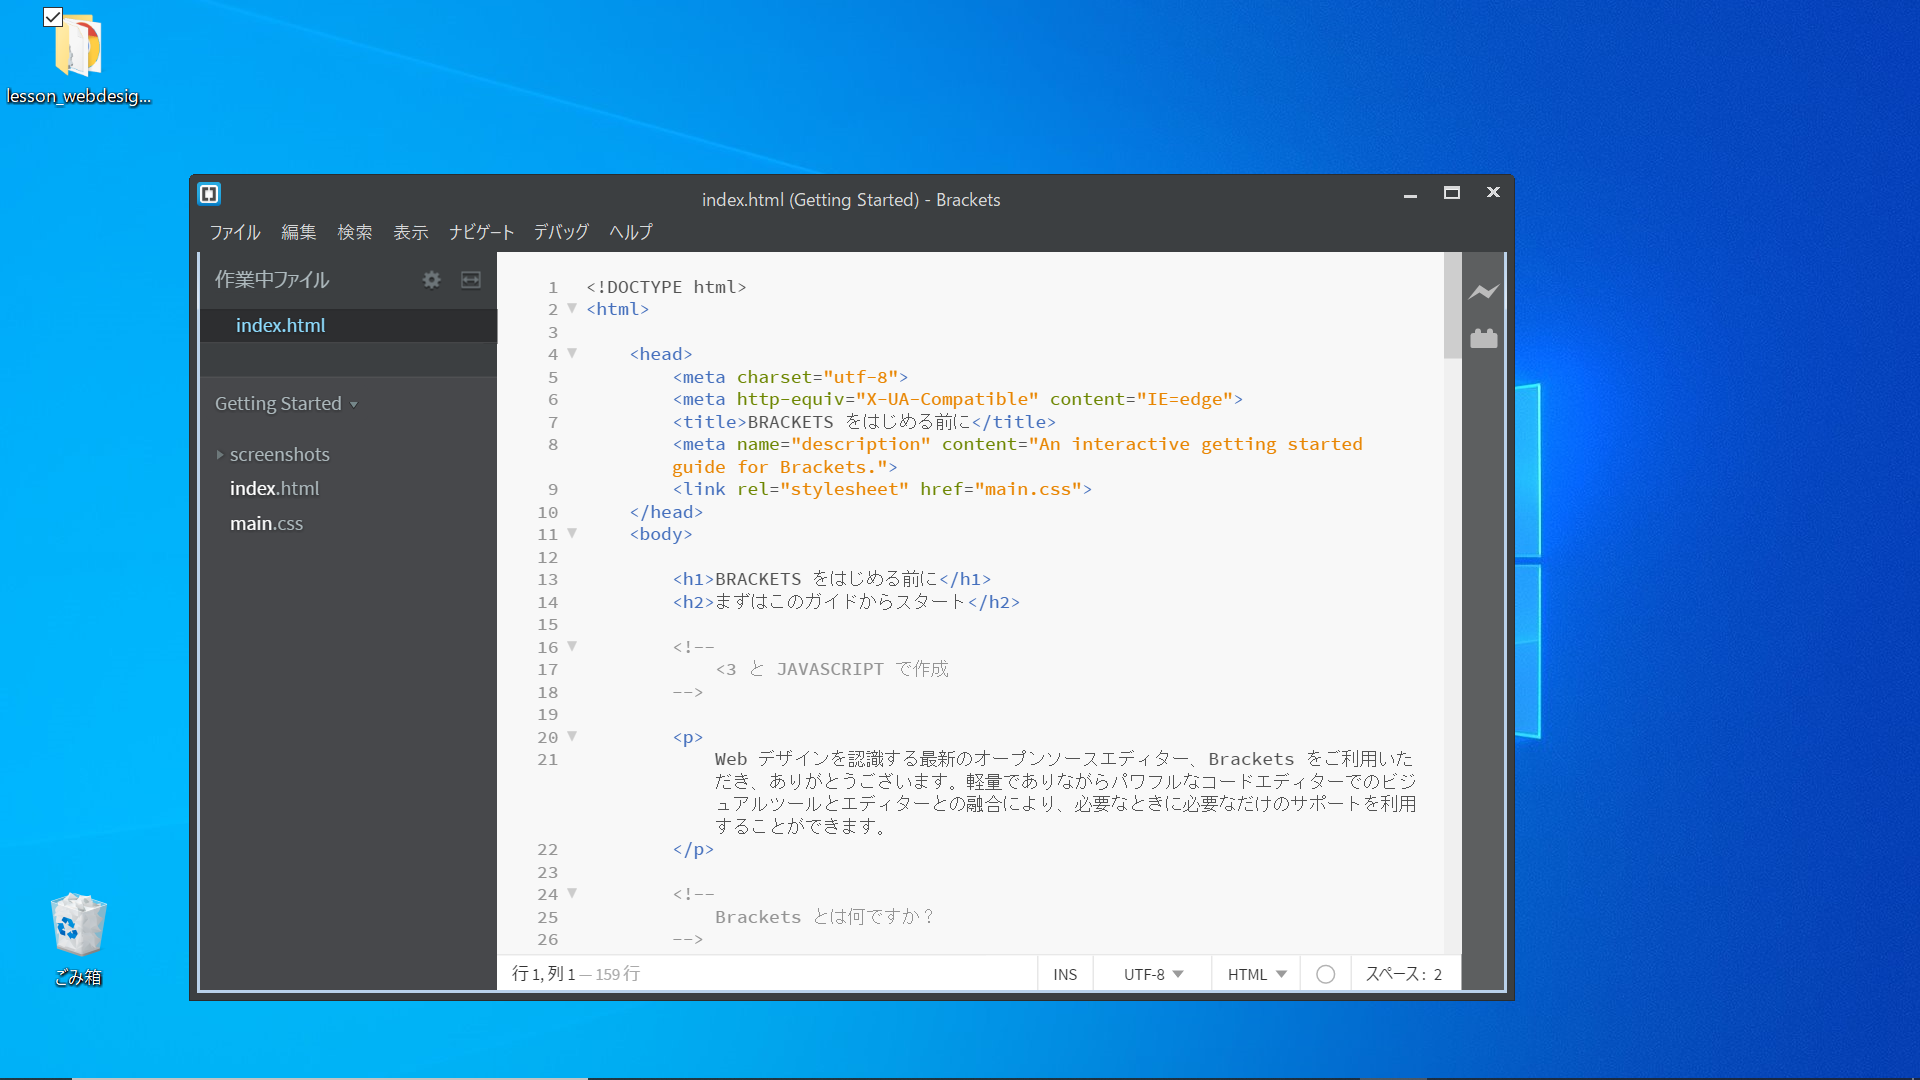Click the title tag on line 7
1920x1080 pixels.
[864, 422]
